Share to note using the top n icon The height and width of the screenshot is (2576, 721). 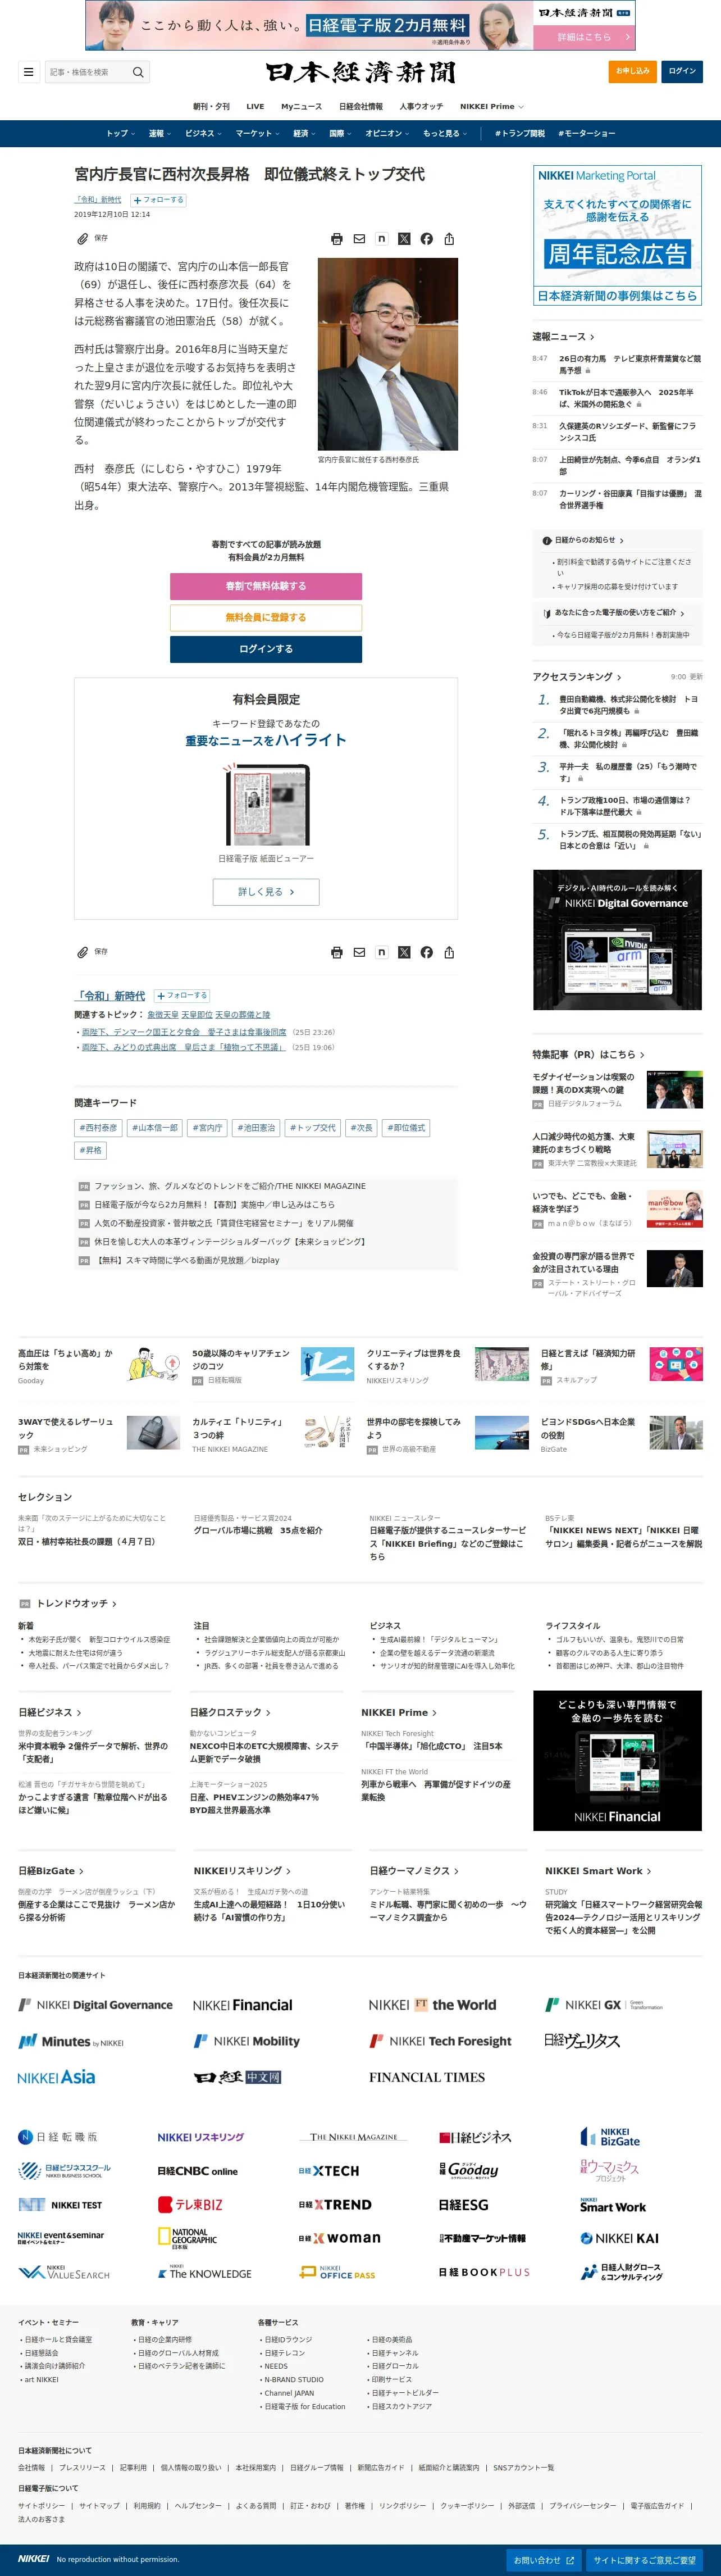click(381, 239)
